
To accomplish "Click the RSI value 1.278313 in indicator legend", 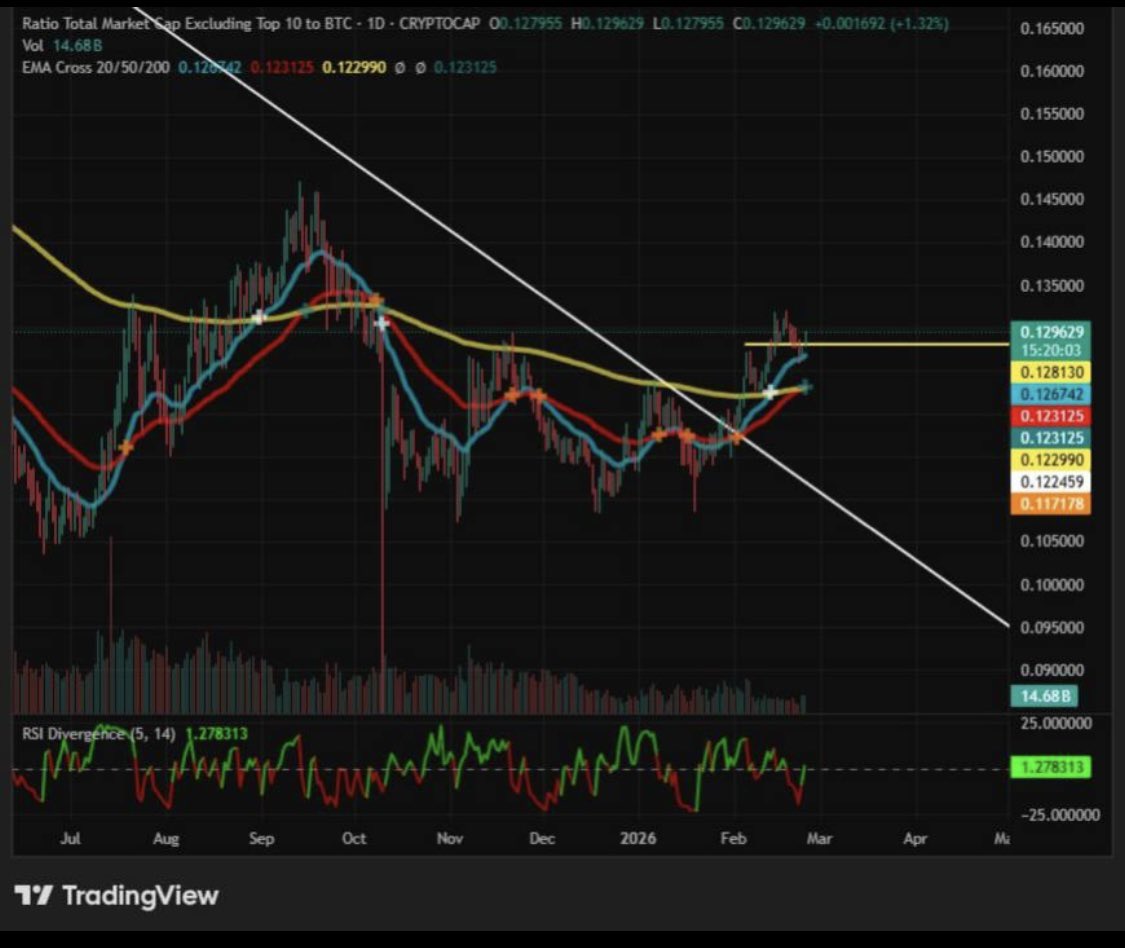I will [x=217, y=733].
